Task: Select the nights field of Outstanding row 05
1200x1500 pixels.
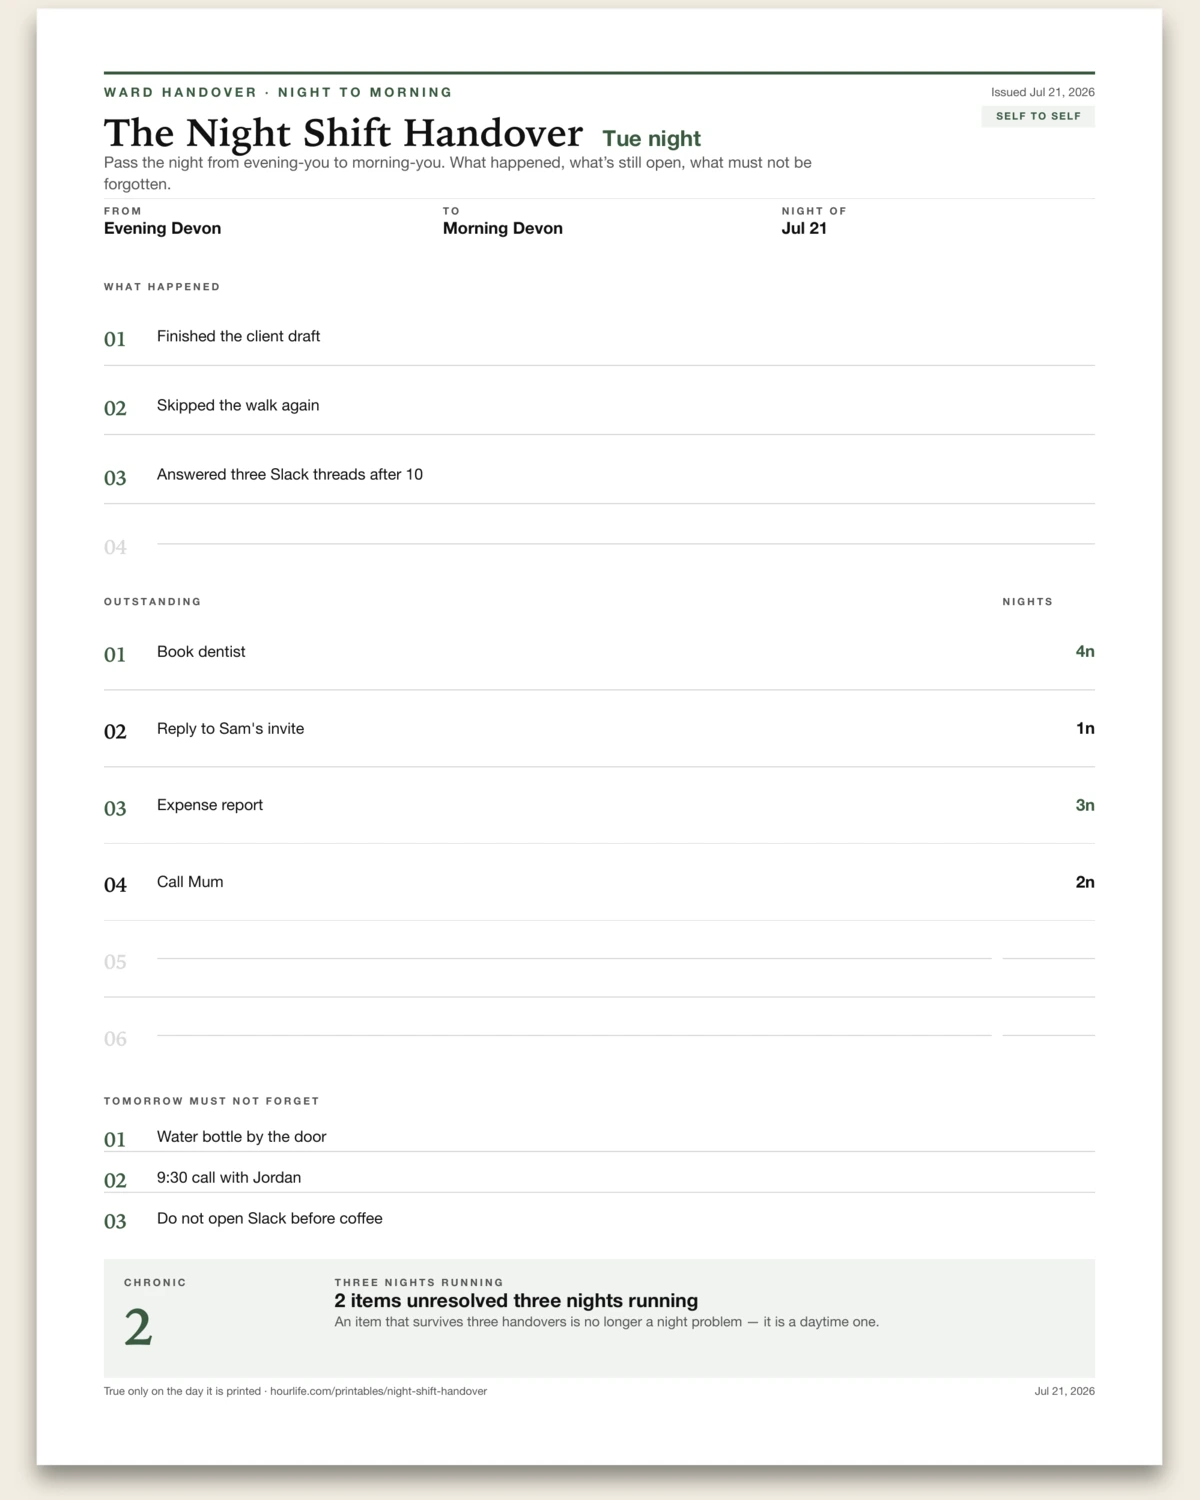Action: click(x=1048, y=958)
